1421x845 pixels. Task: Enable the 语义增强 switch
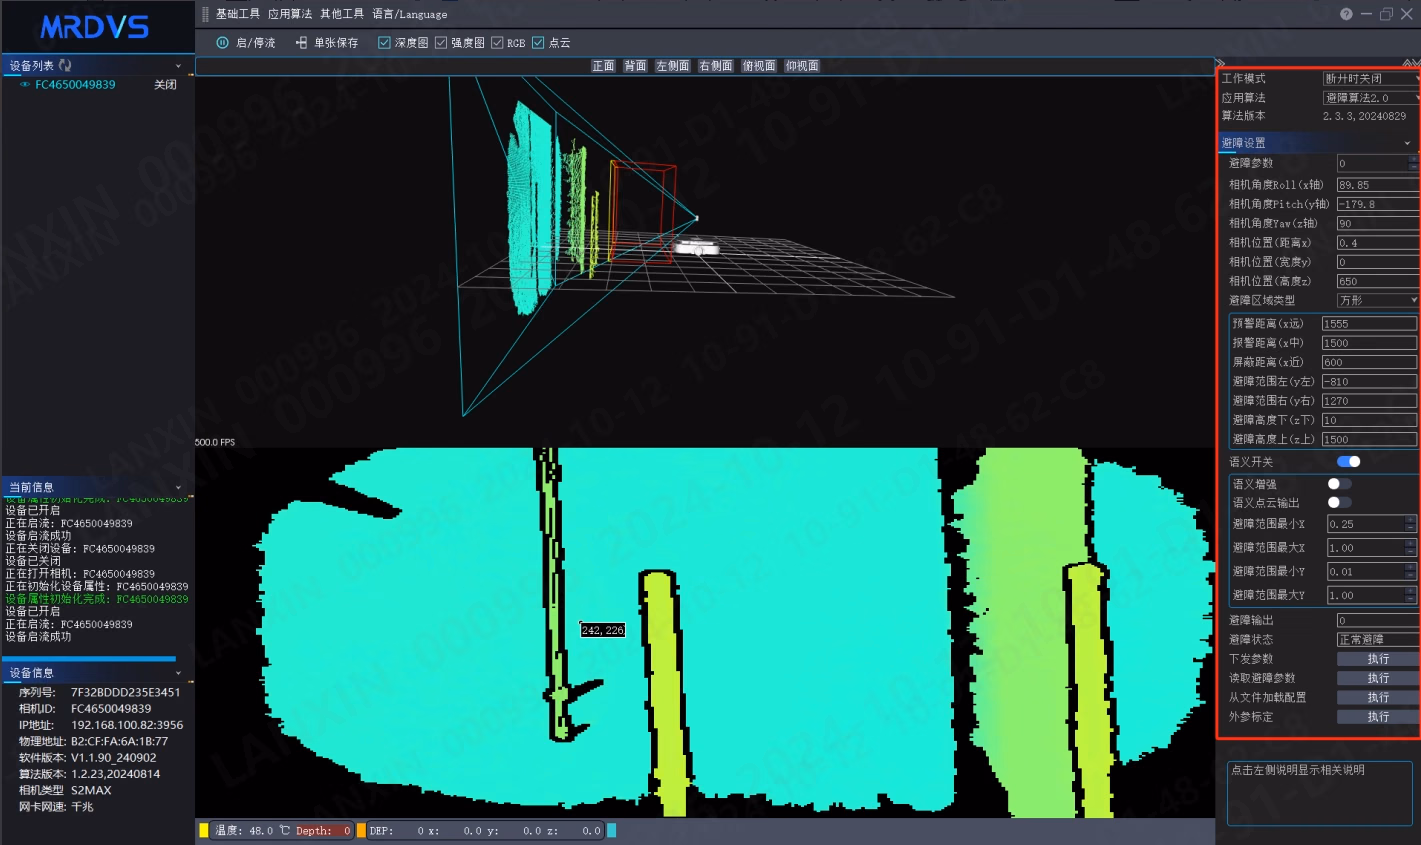tap(1340, 484)
